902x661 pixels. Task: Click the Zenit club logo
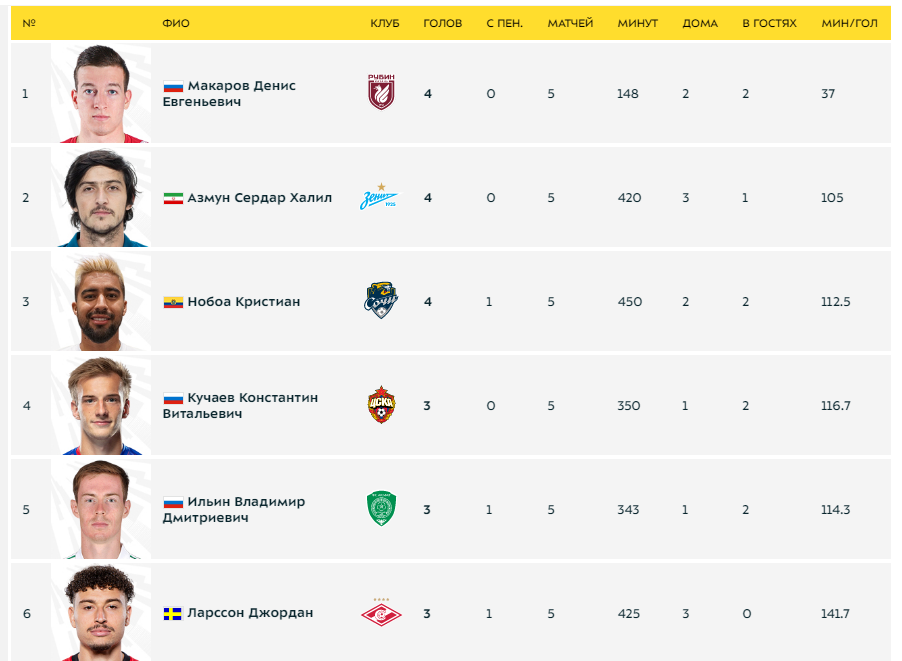[x=379, y=197]
